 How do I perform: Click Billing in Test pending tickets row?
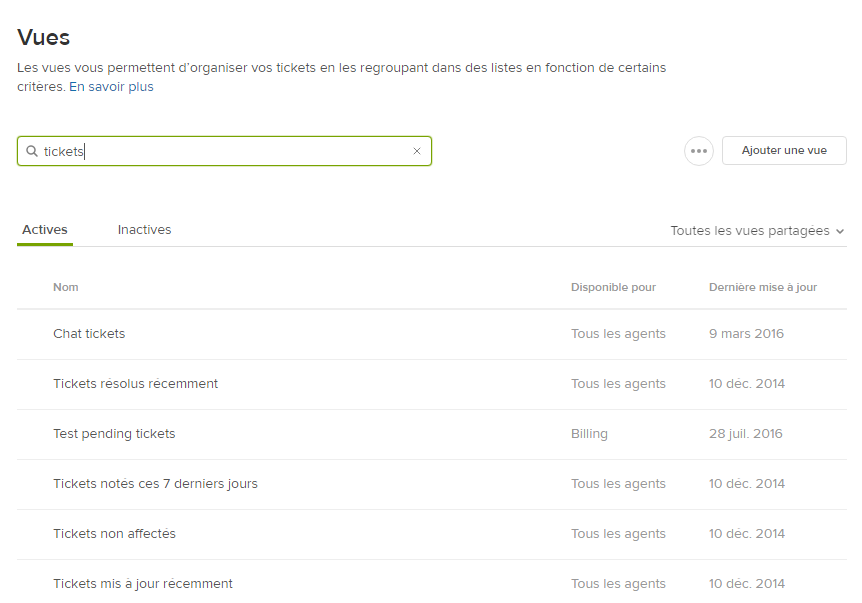point(589,434)
